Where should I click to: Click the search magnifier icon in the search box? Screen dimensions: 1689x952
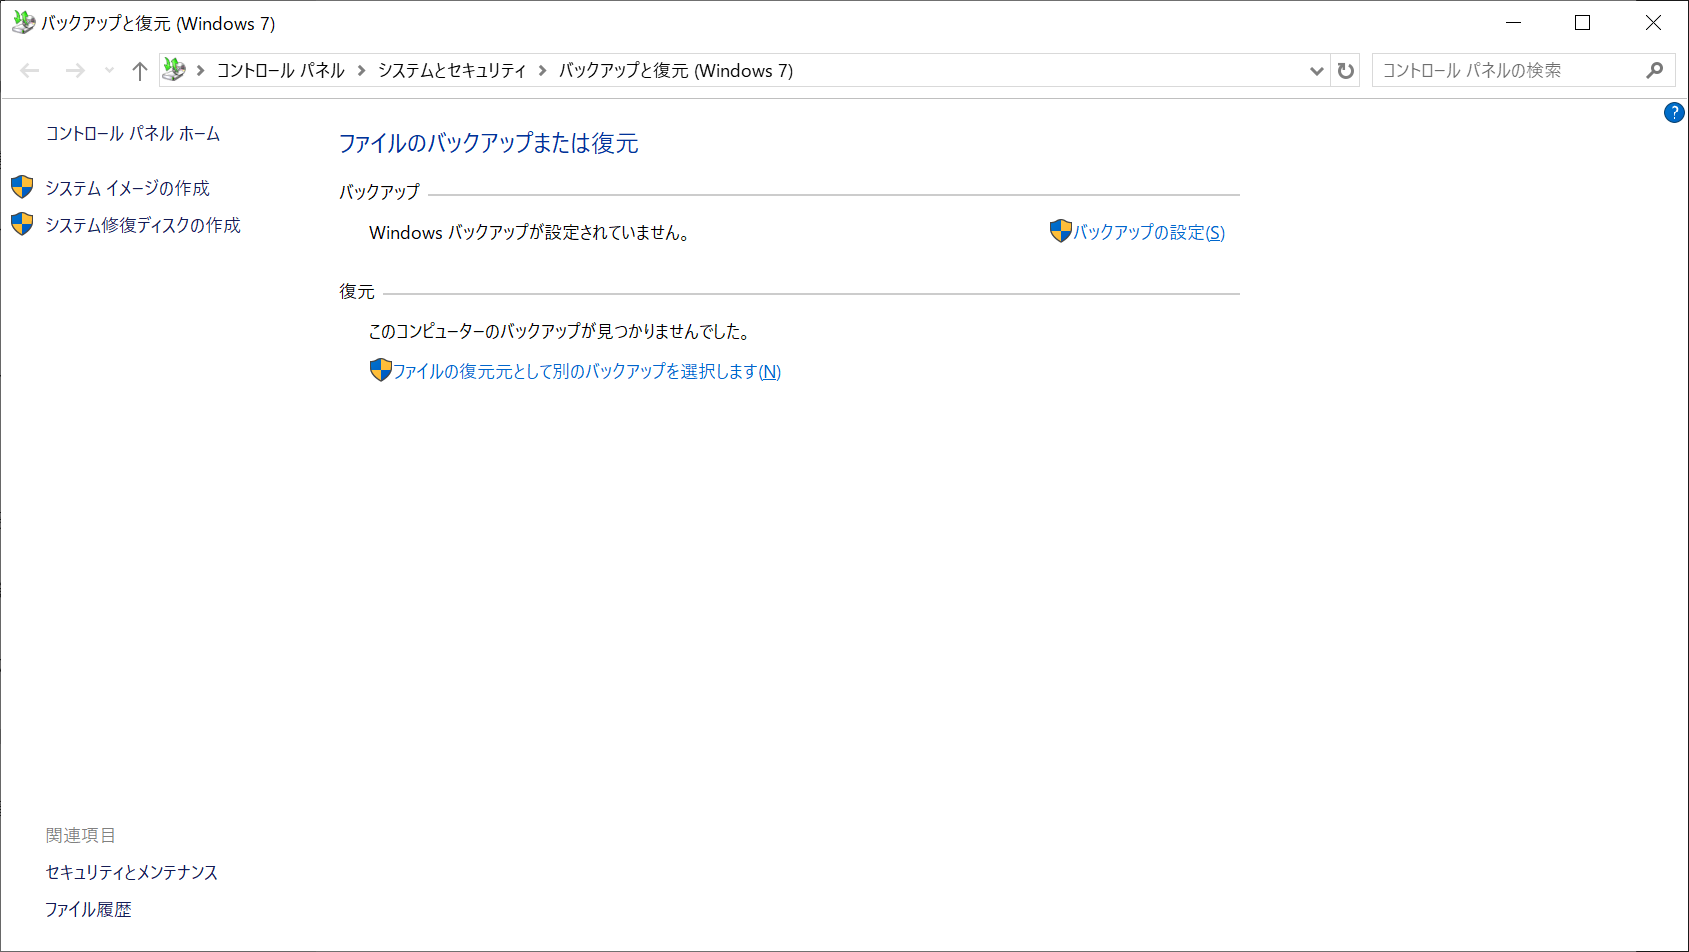[1655, 70]
